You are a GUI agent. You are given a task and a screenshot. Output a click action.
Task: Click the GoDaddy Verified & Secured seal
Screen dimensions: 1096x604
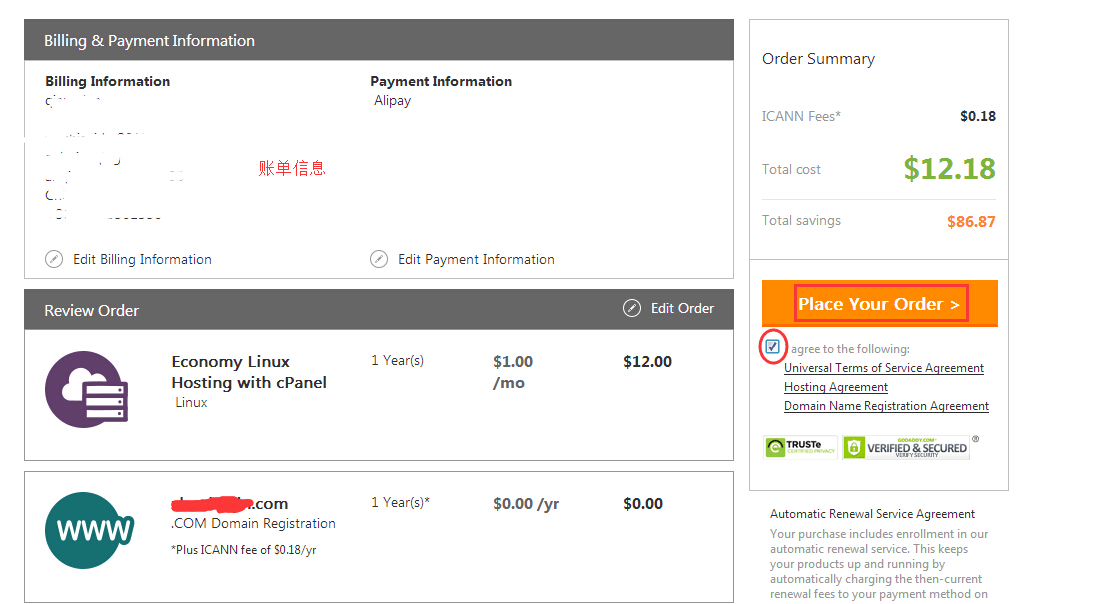(x=906, y=447)
